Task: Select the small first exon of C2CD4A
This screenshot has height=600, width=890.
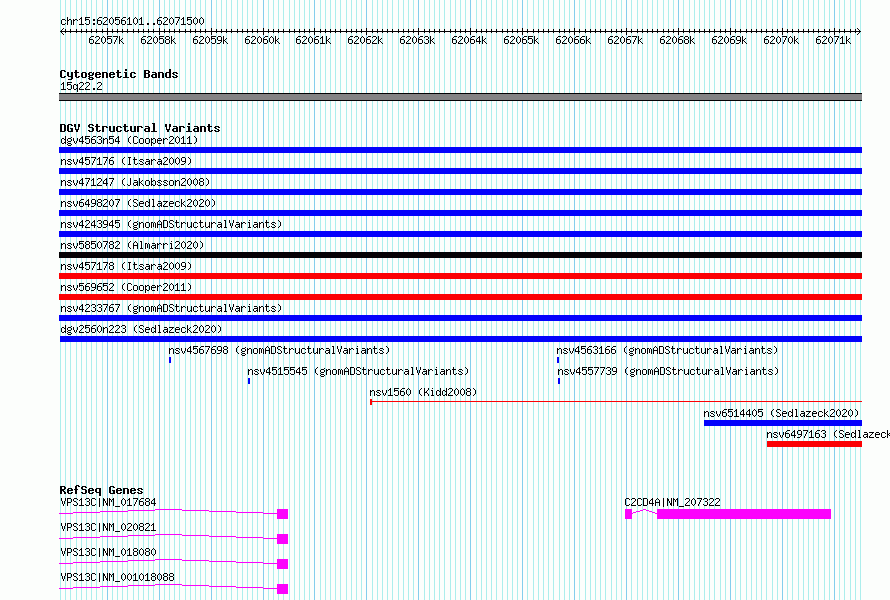Action: point(628,514)
